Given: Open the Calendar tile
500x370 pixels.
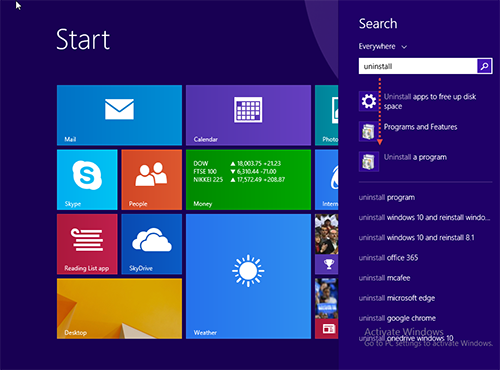Looking at the screenshot, I should point(248,115).
